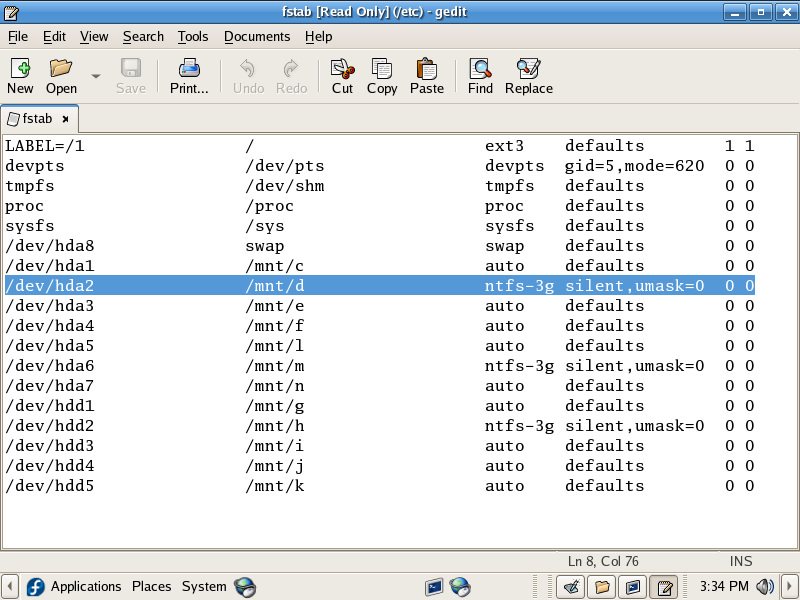
Task: Open the Replace tool
Action: [x=529, y=69]
